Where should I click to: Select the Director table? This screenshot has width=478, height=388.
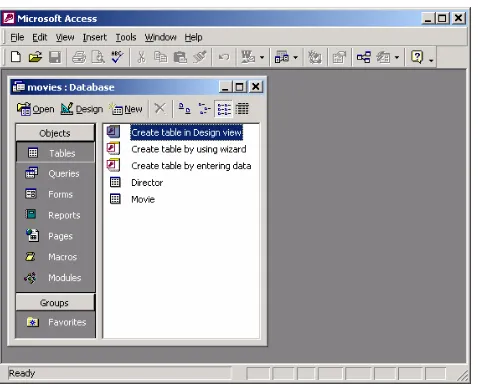point(147,182)
